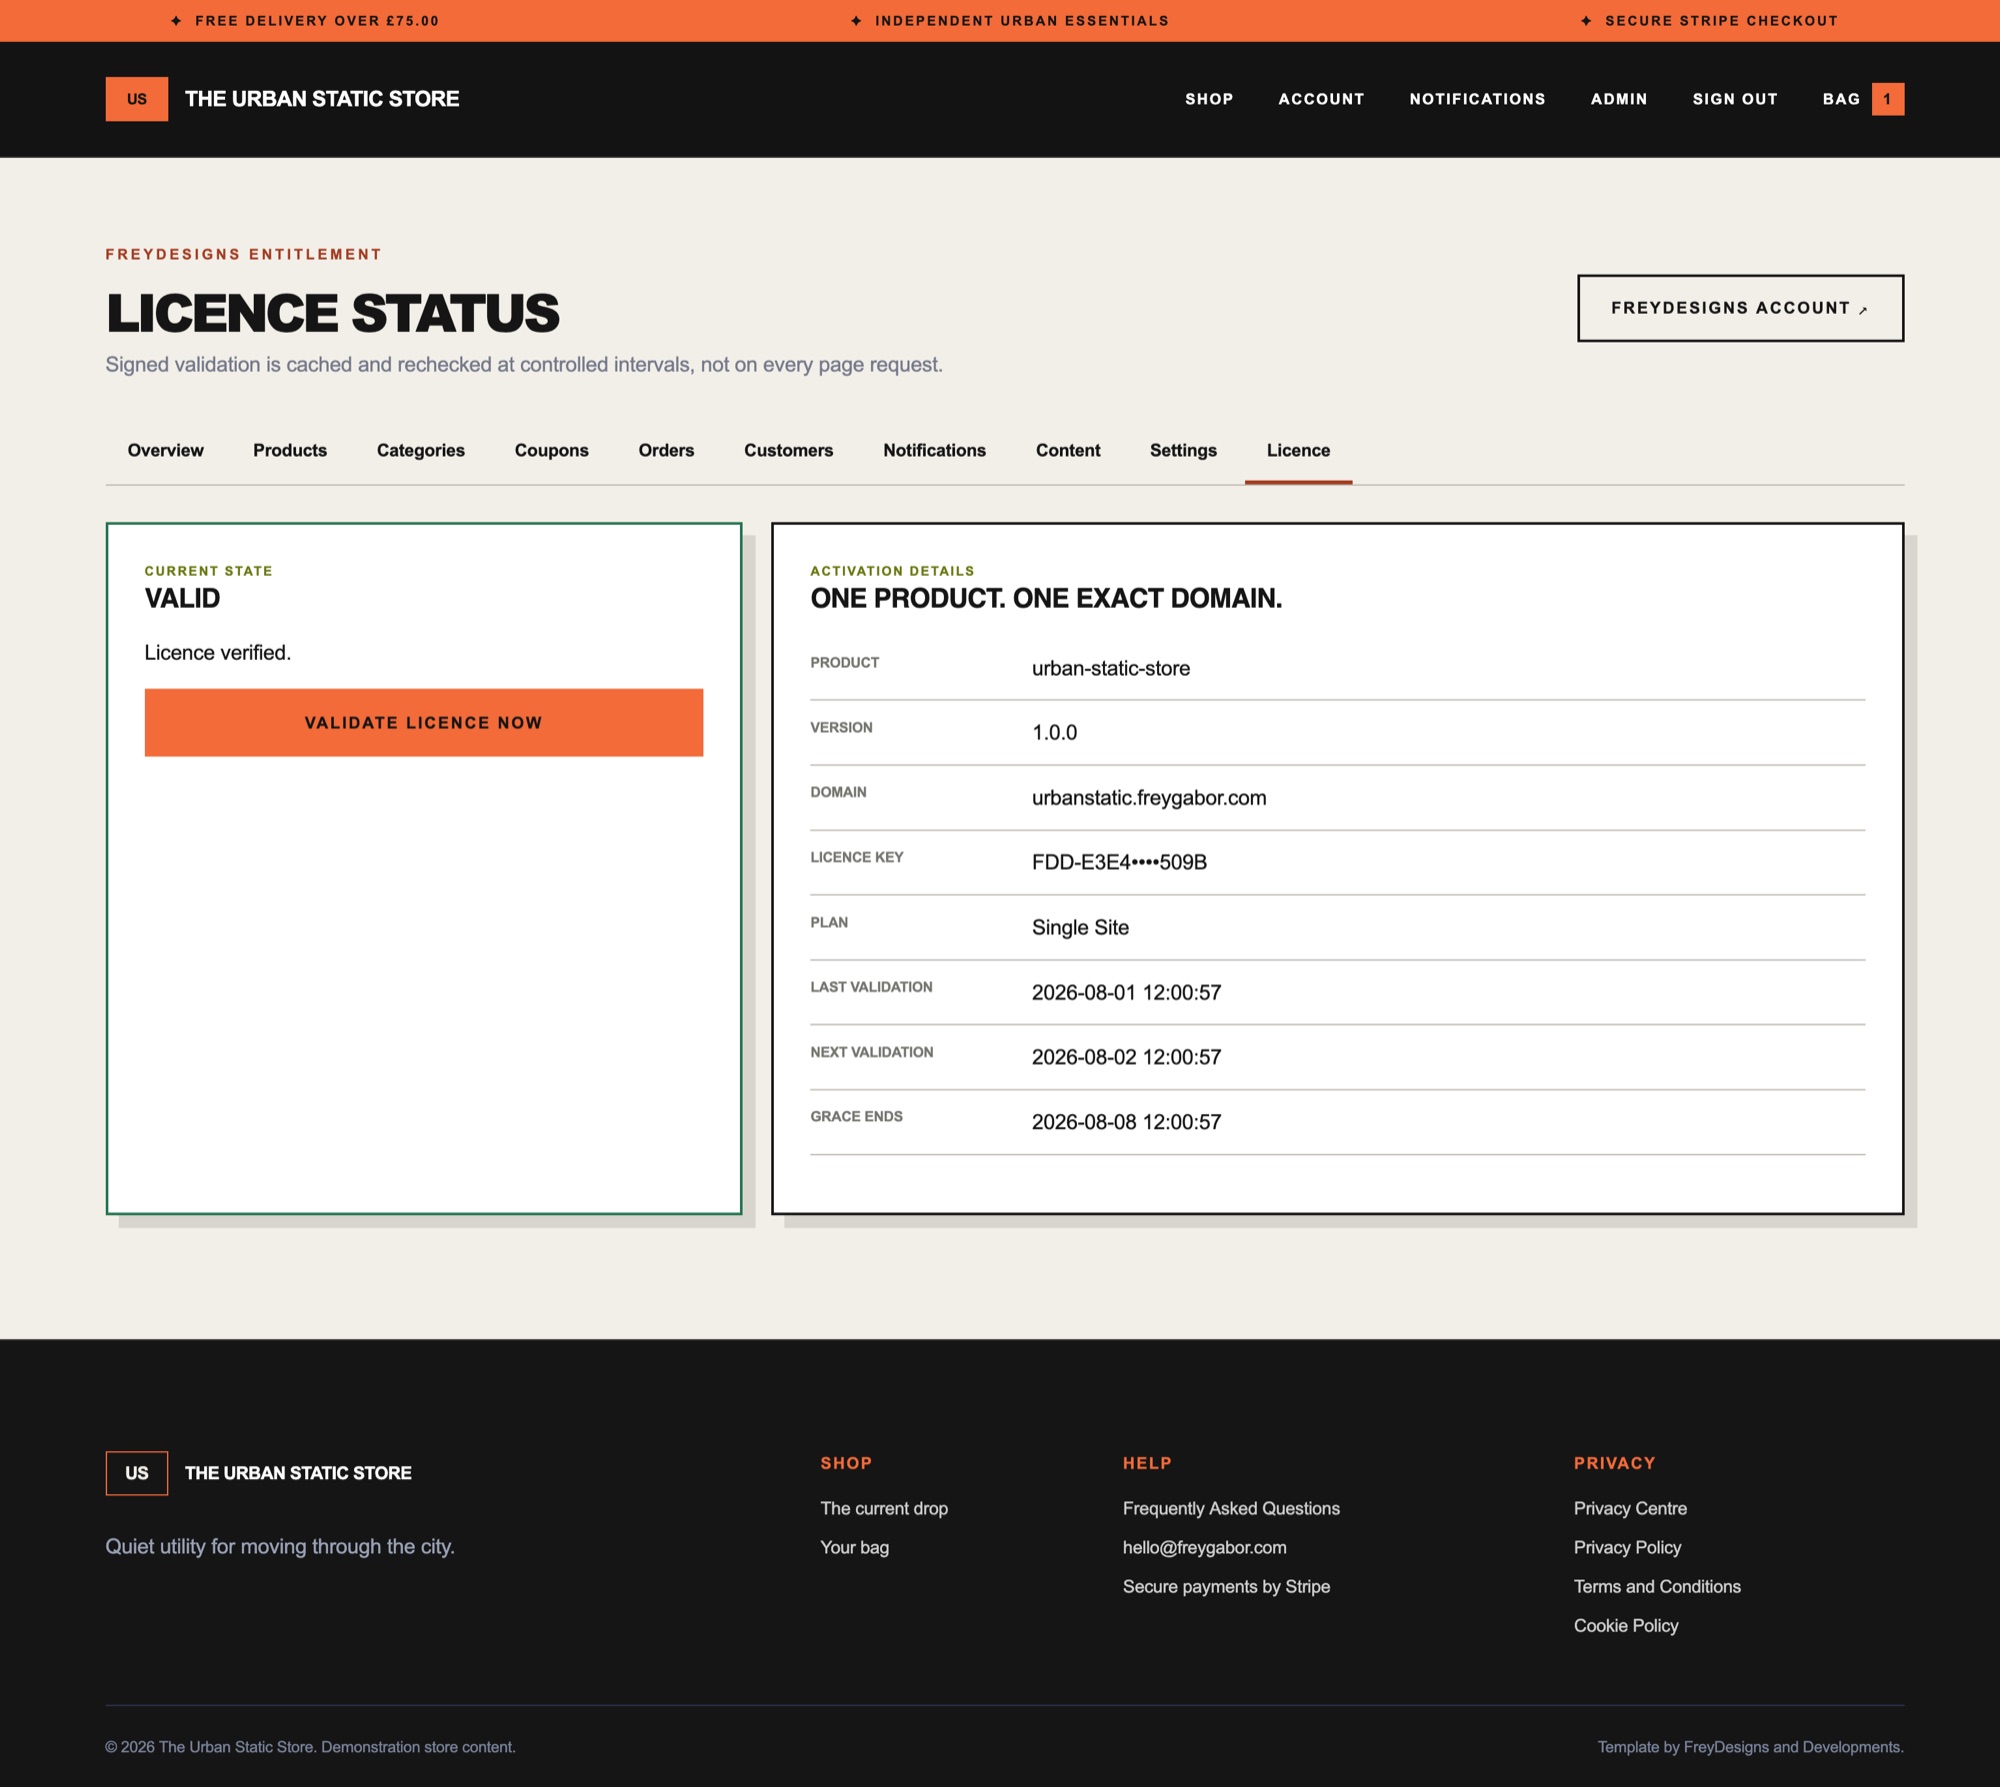Click the version value 1.0.0
The image size is (2000, 1787).
point(1054,733)
